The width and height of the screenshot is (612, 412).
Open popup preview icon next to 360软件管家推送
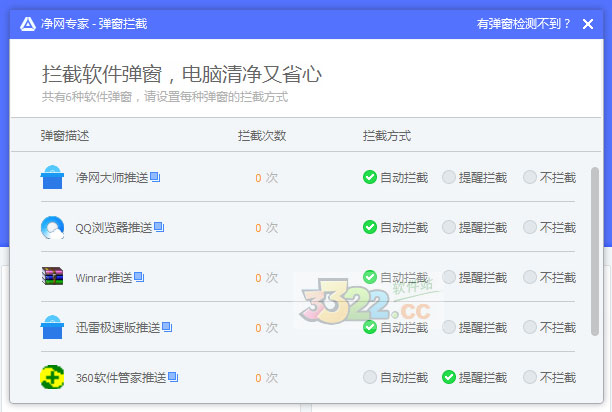[173, 377]
